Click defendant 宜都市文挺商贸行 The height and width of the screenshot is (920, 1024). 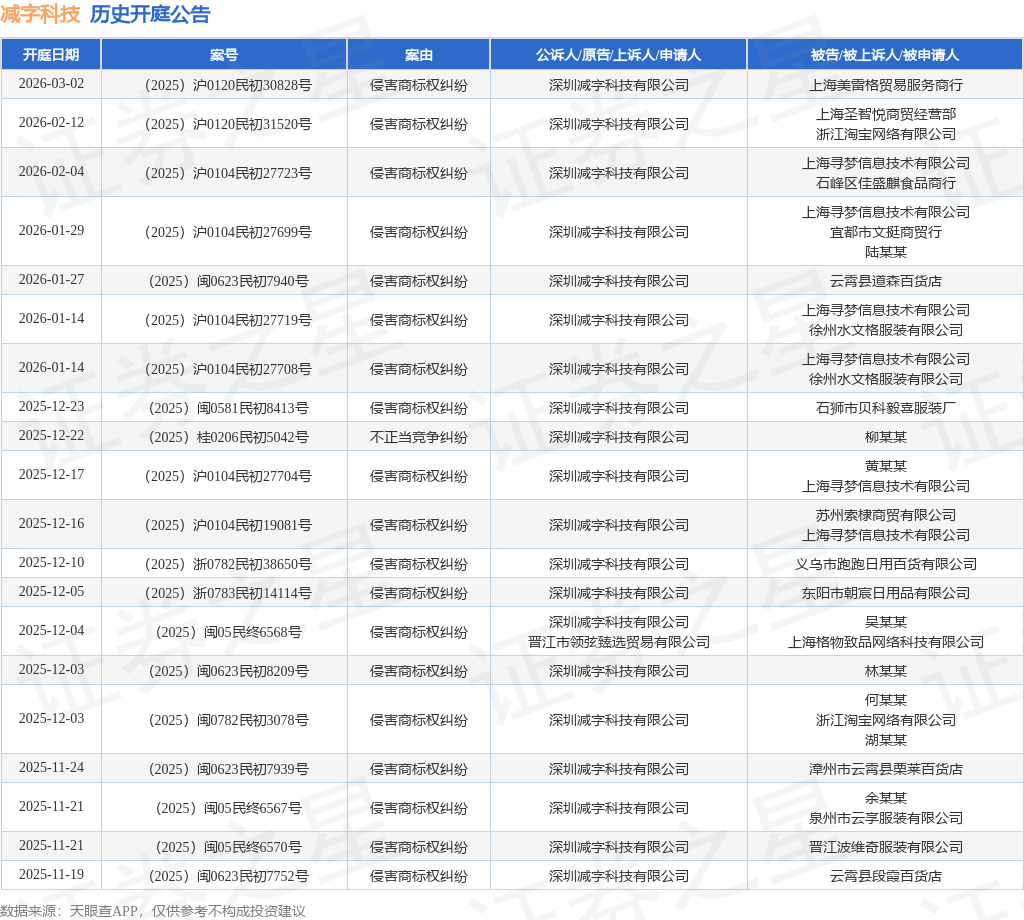[886, 232]
